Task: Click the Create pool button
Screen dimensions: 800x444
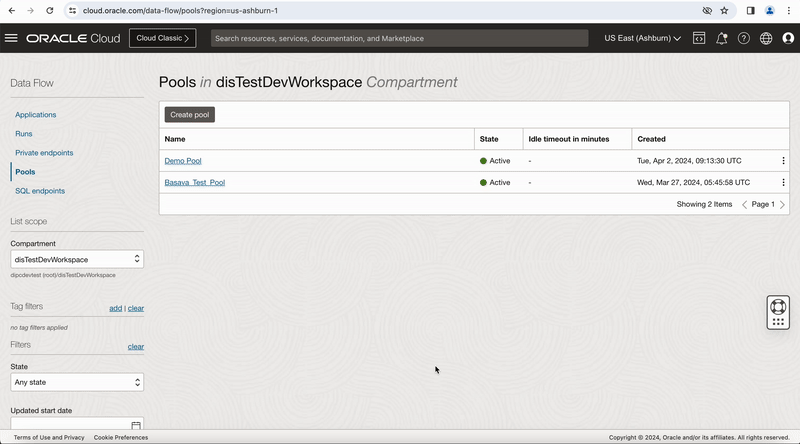Action: coord(190,115)
